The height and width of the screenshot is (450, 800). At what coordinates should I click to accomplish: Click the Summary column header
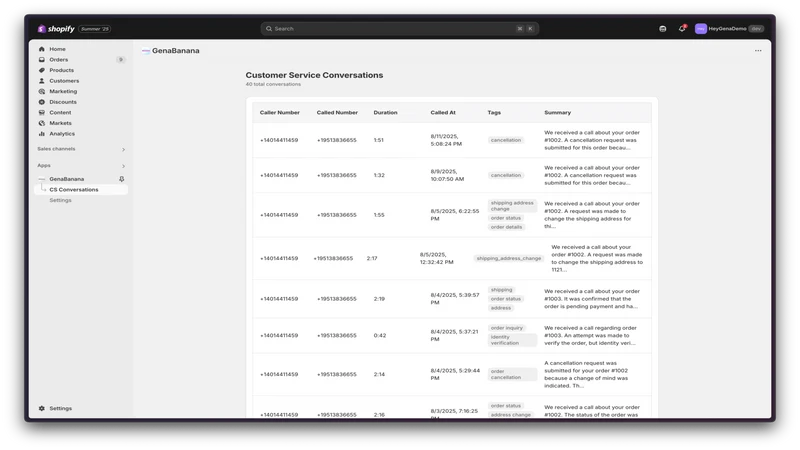(558, 113)
